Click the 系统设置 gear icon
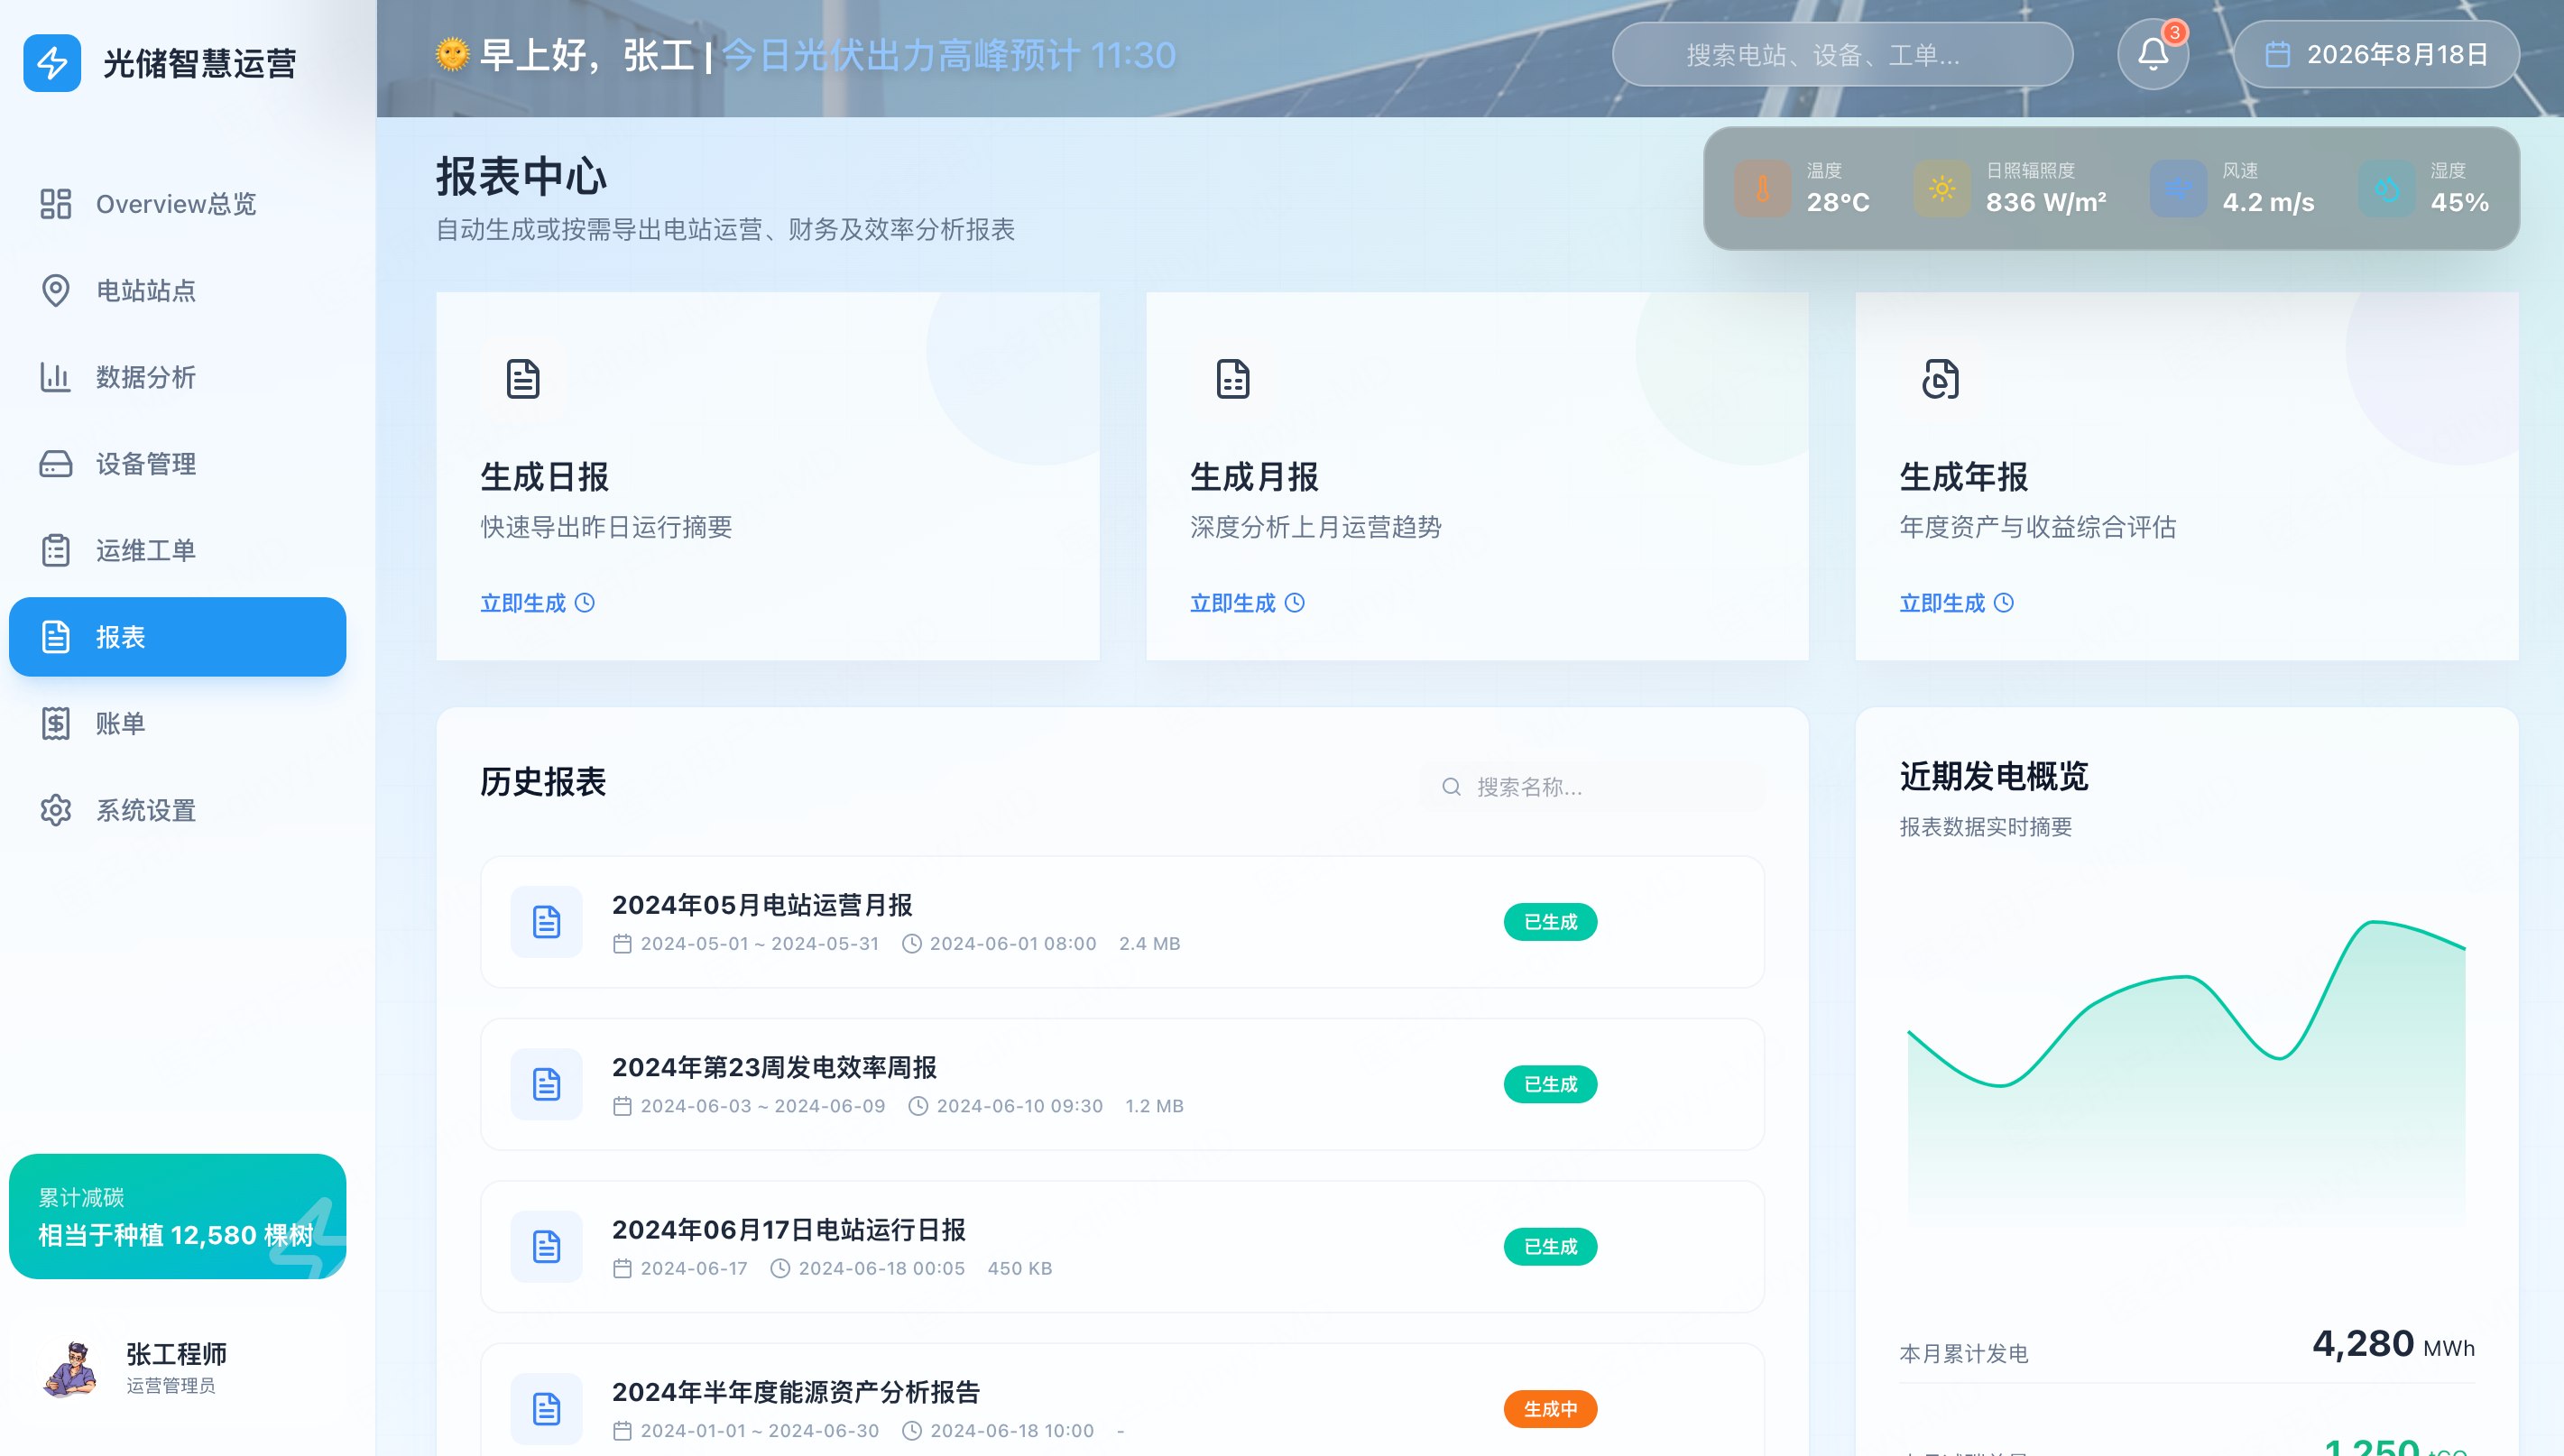This screenshot has width=2564, height=1456. pyautogui.click(x=56, y=810)
